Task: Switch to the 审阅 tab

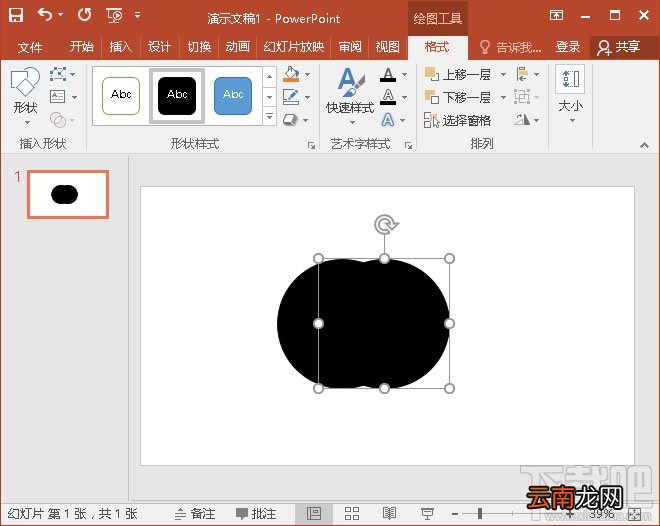Action: coord(350,46)
